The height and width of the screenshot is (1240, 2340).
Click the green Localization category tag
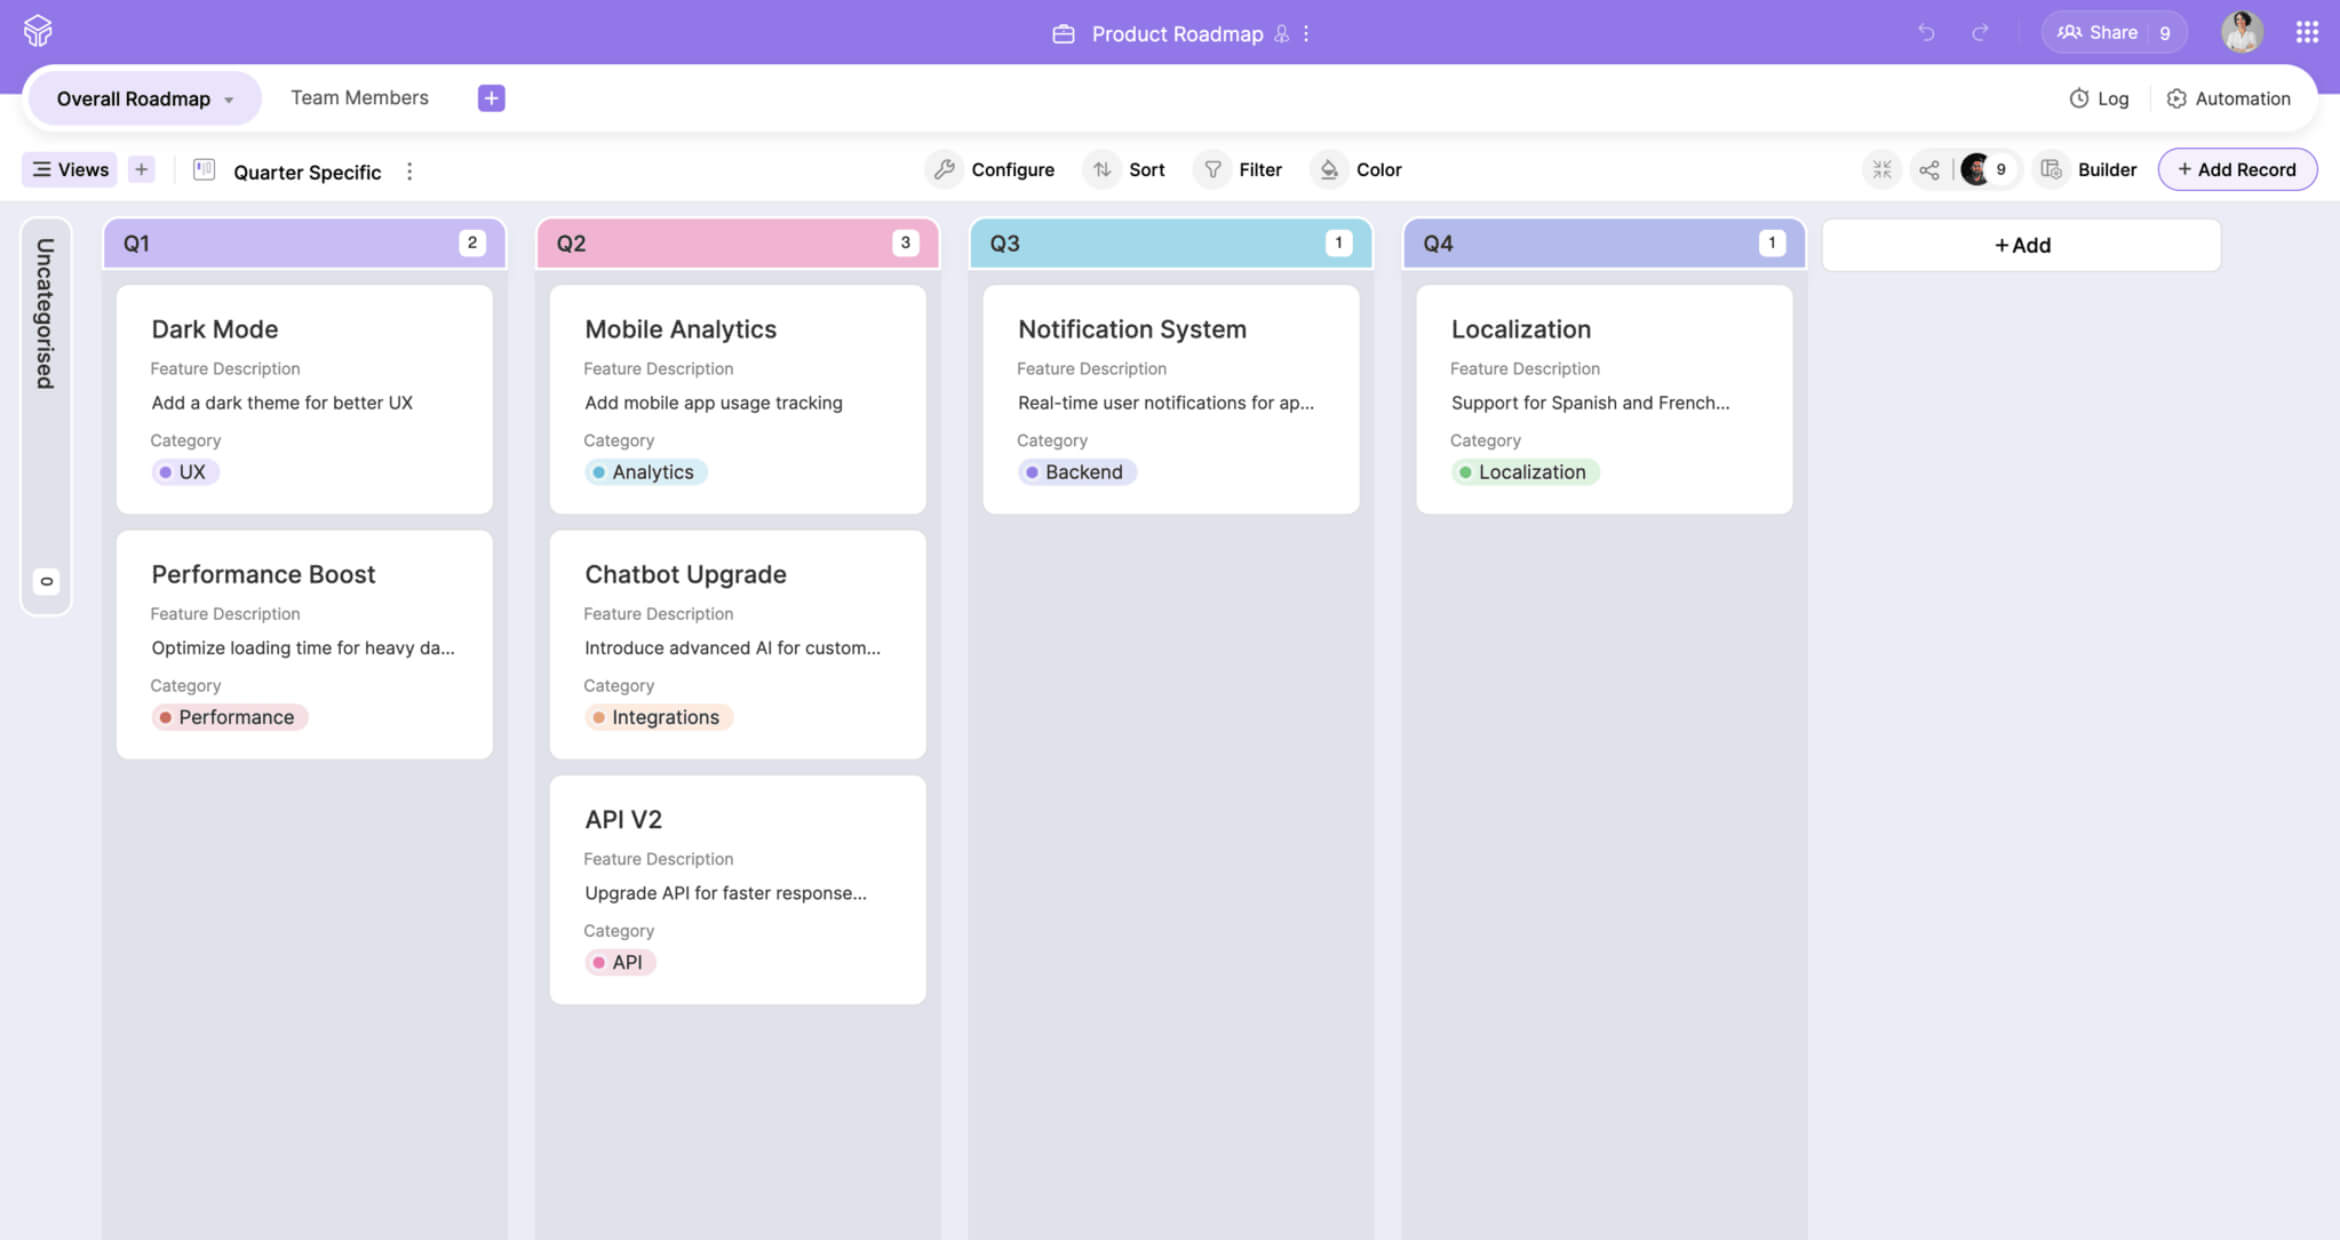[1524, 472]
